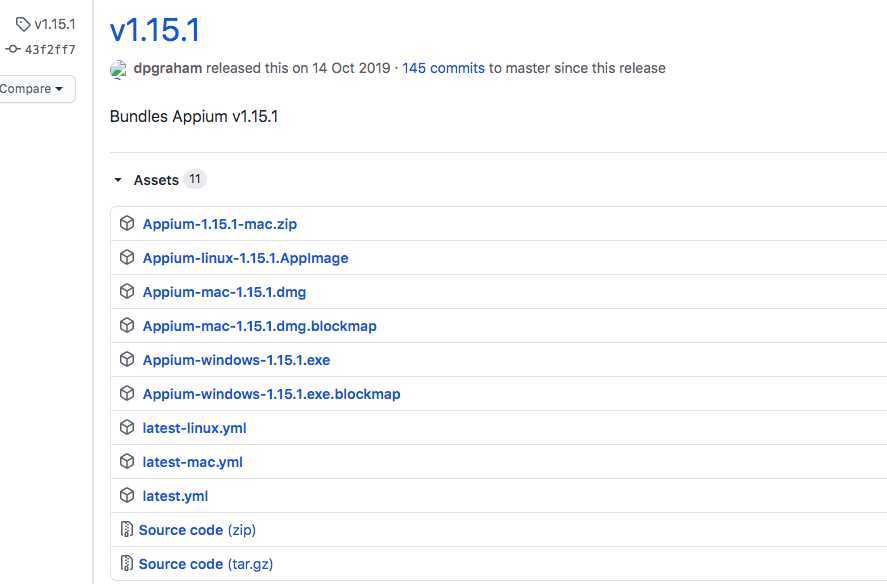
Task: Click the package icon for Appium-mac-1.15.1.dmg.blockmap
Action: 127,325
